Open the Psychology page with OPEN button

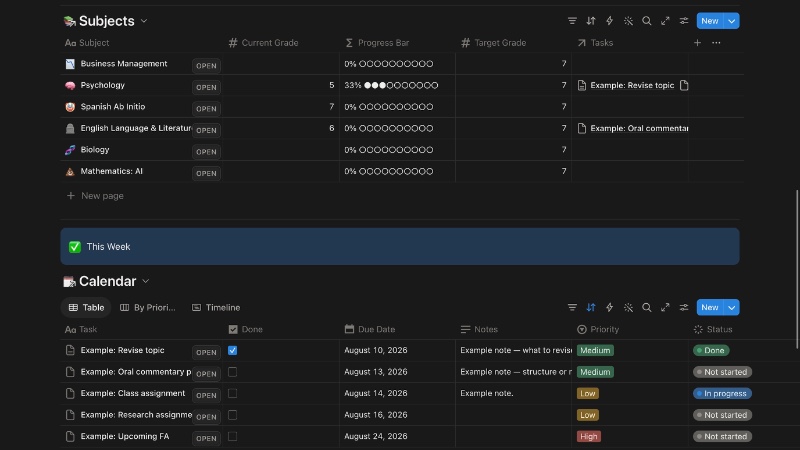206,87
